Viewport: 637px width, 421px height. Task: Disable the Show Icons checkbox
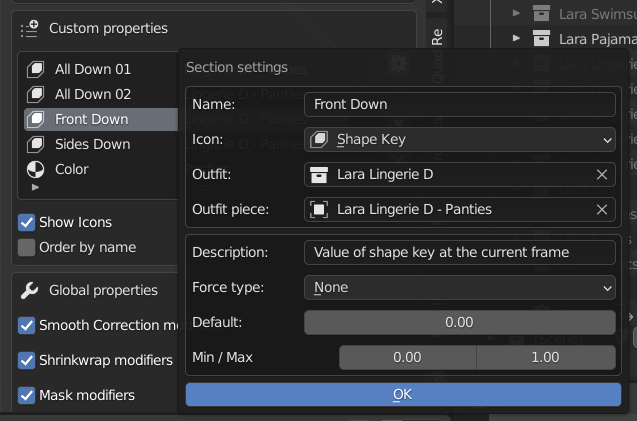(x=27, y=222)
